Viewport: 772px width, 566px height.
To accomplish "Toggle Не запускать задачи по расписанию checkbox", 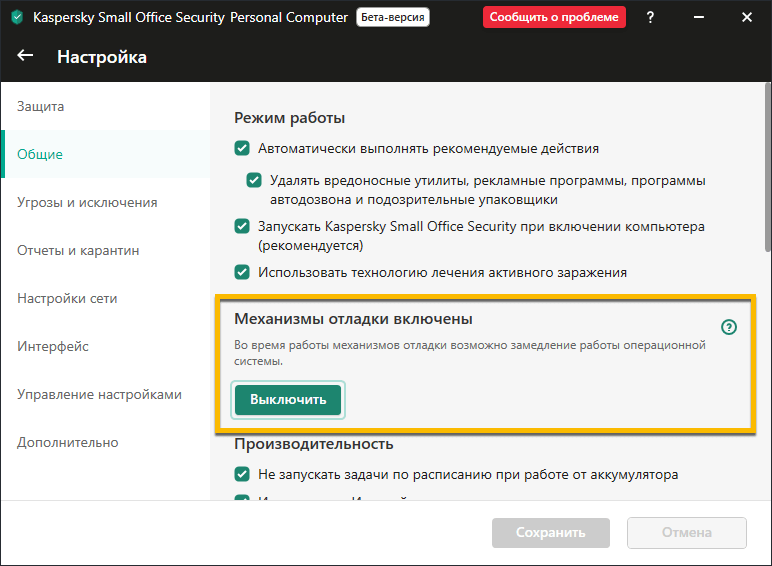I will 242,474.
